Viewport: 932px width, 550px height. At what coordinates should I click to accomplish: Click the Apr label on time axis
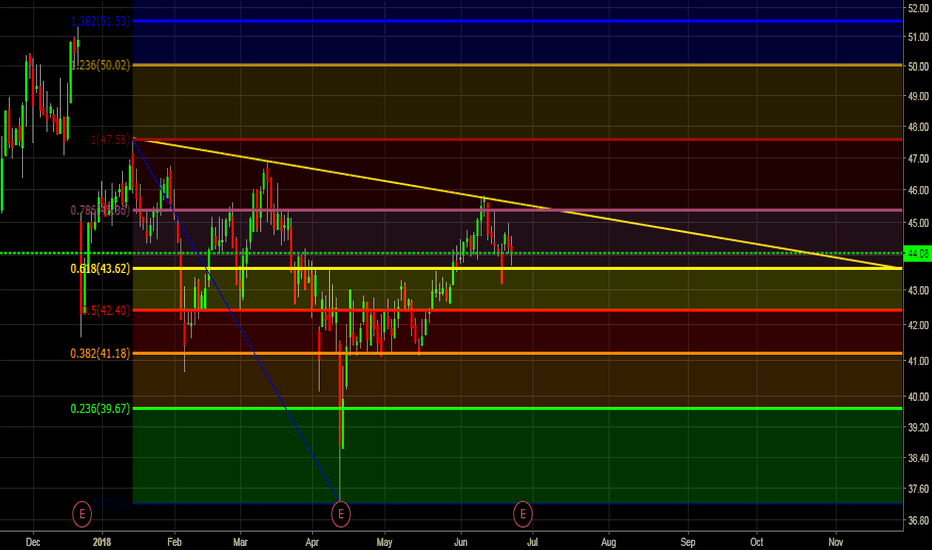coord(312,542)
